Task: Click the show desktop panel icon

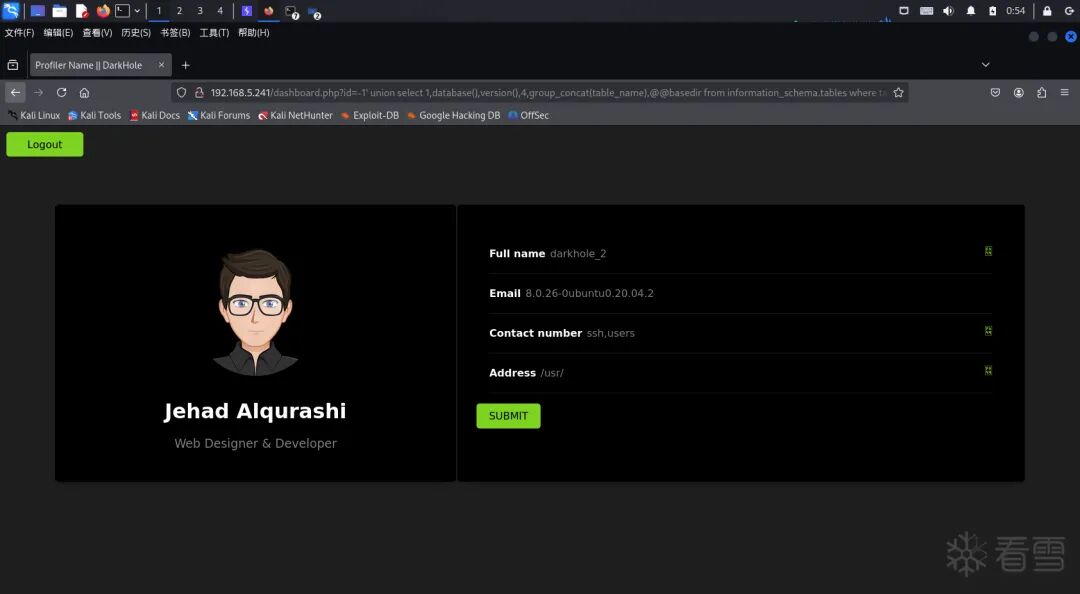Action: pyautogui.click(x=37, y=11)
